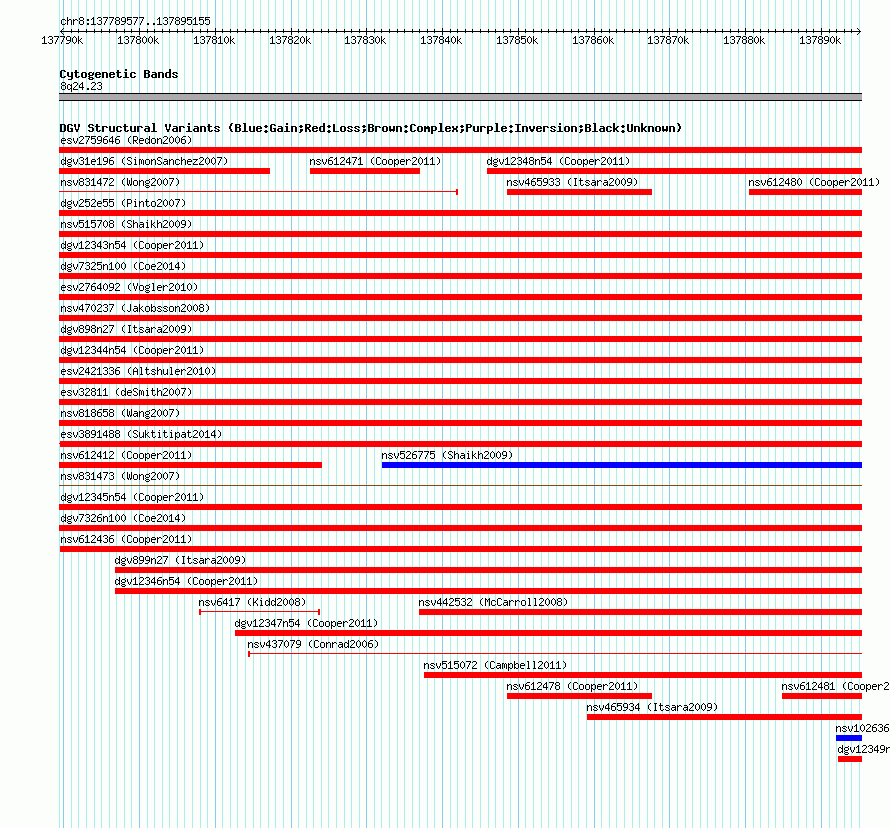Click the esv2764092 (Vogler2010) label
The height and width of the screenshot is (828, 890).
[129, 287]
